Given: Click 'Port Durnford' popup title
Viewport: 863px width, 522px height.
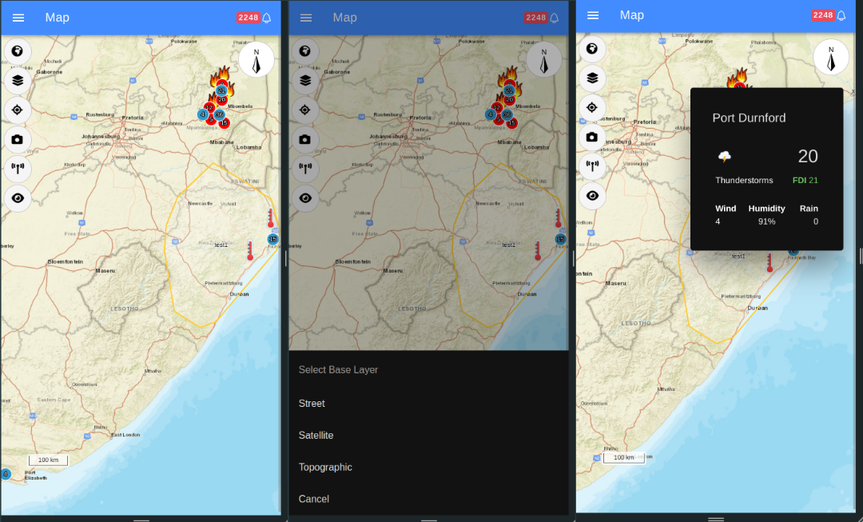Looking at the screenshot, I should (x=749, y=118).
